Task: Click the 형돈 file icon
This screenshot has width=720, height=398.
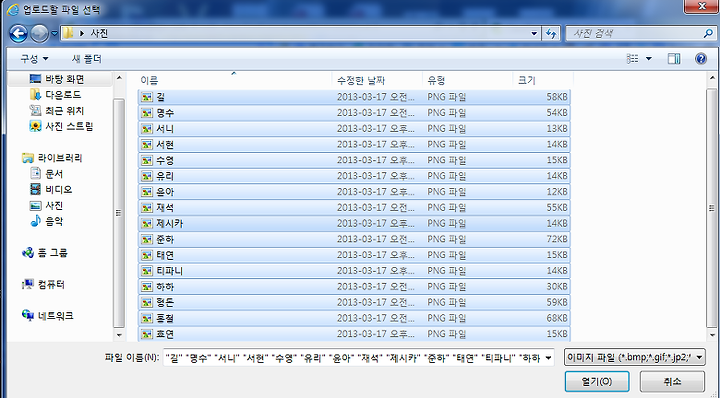Action: click(x=146, y=302)
